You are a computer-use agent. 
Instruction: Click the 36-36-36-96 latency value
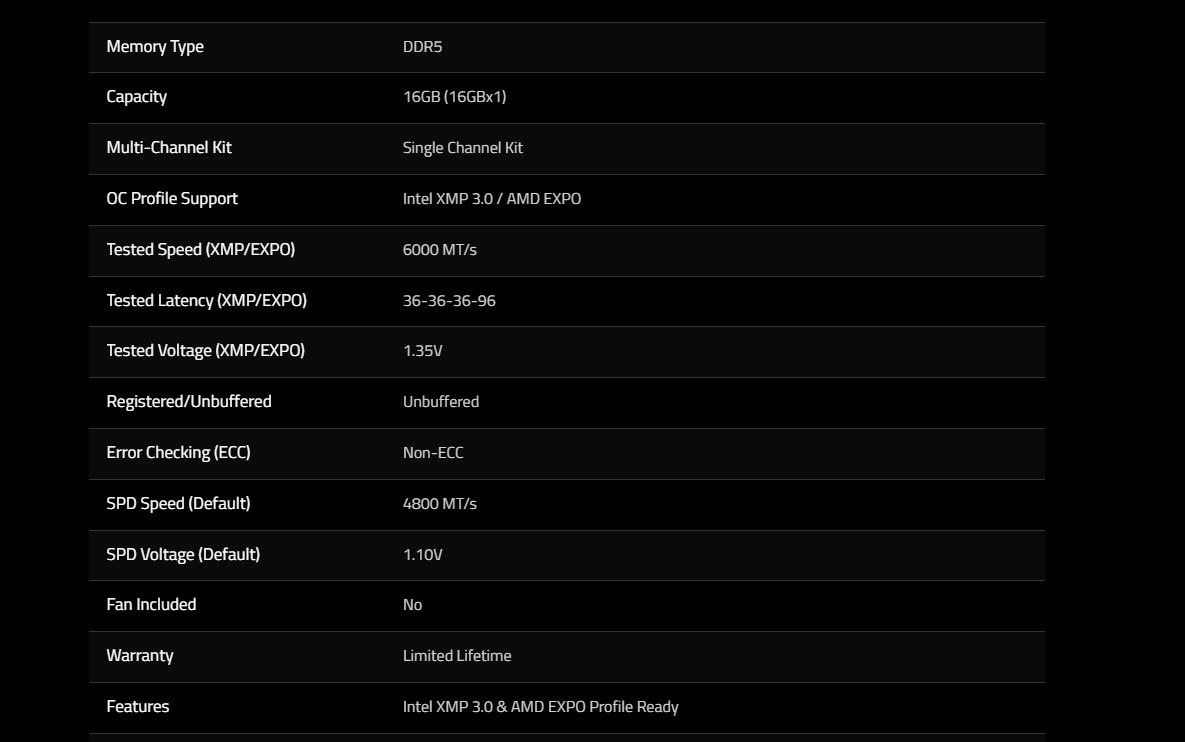pos(449,301)
